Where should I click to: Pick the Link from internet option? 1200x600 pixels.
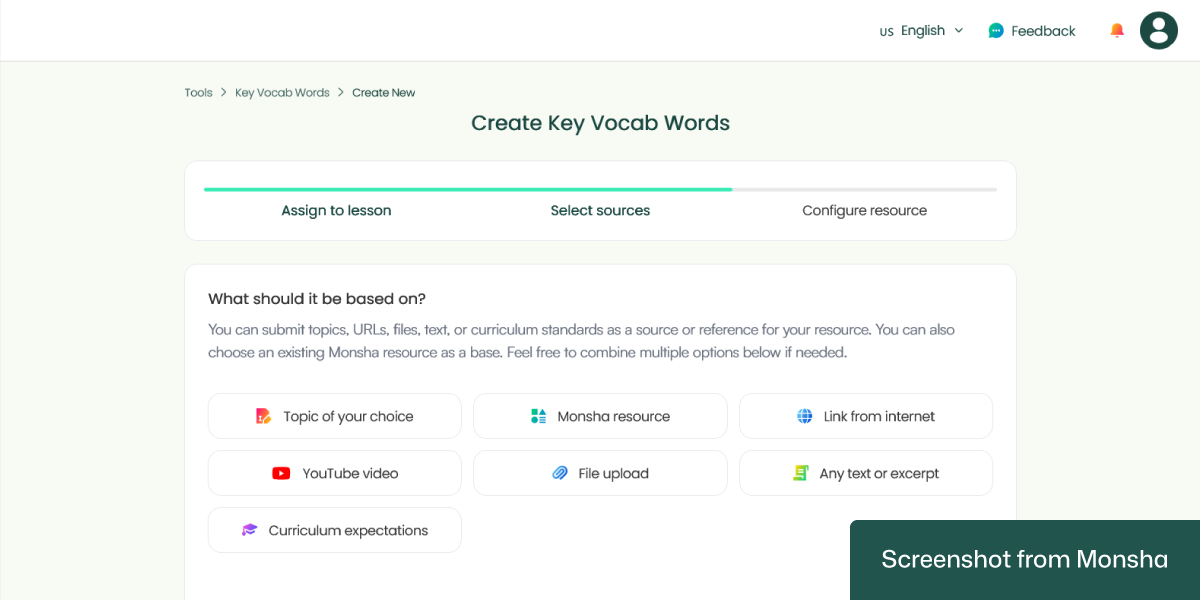(866, 416)
